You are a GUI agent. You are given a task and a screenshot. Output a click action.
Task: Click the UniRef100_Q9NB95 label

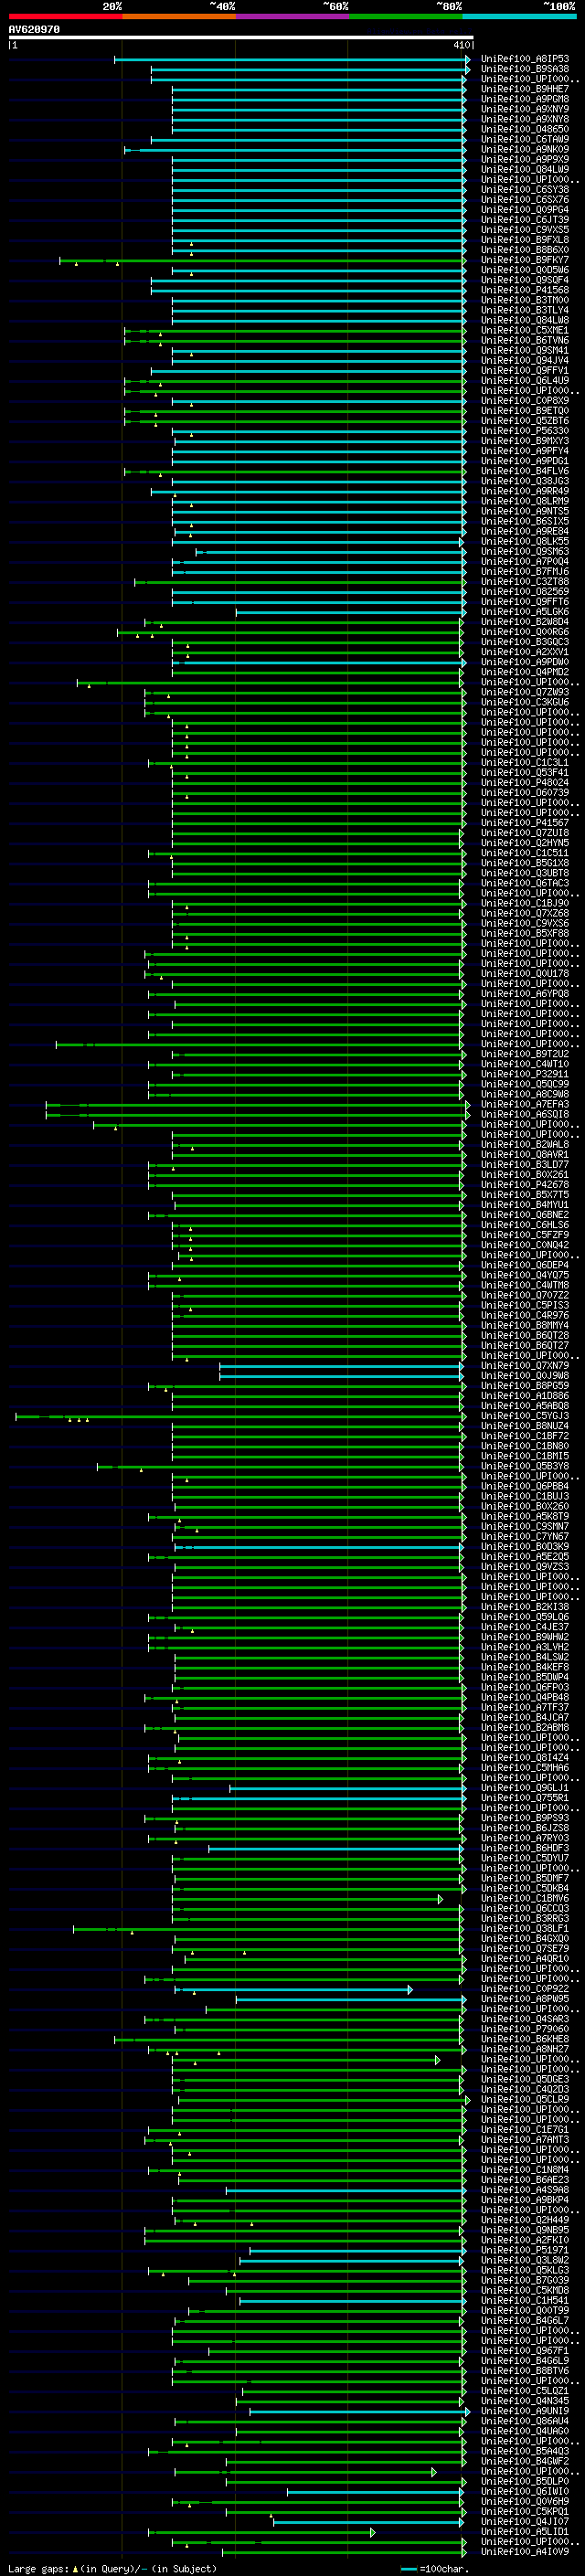pos(525,2229)
